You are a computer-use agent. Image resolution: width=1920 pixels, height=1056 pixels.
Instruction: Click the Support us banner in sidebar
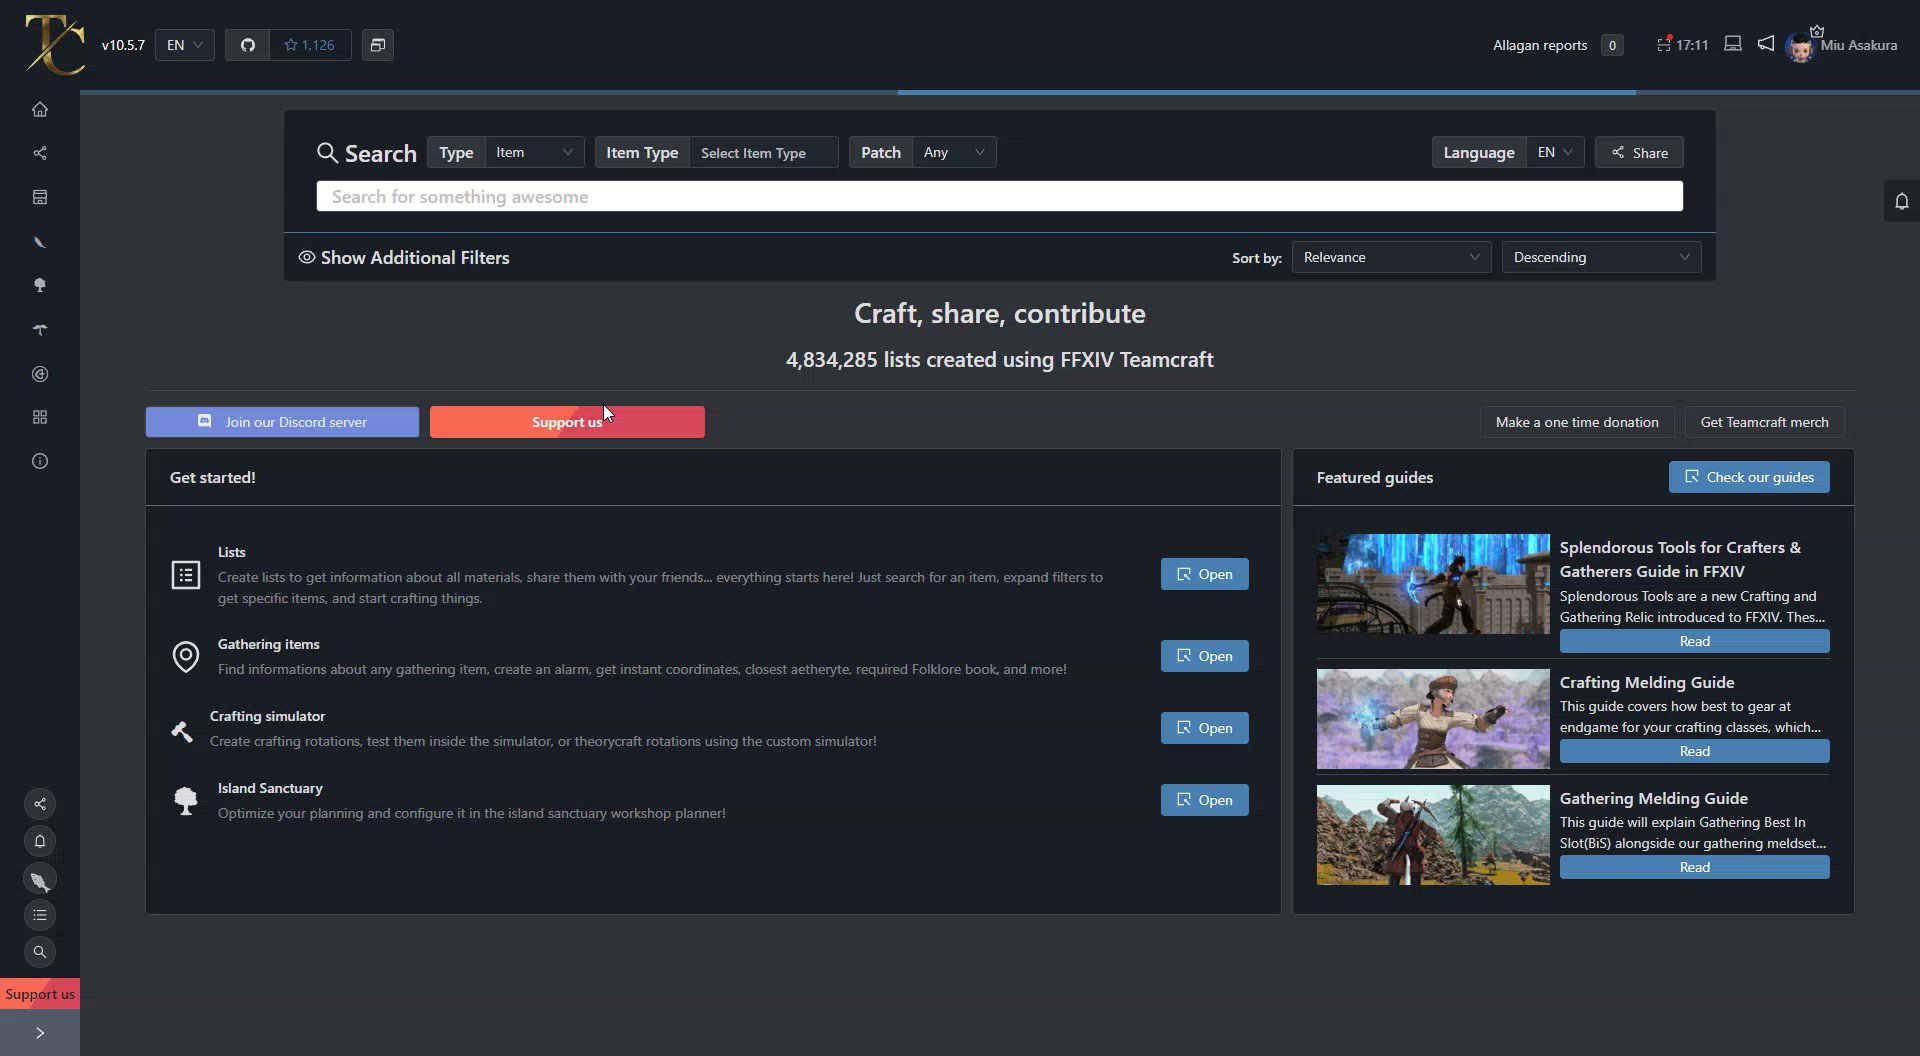coord(40,994)
